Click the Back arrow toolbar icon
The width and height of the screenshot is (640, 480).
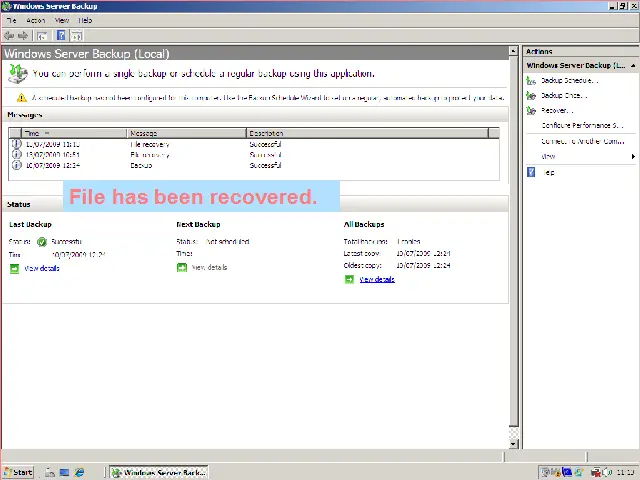click(x=9, y=36)
